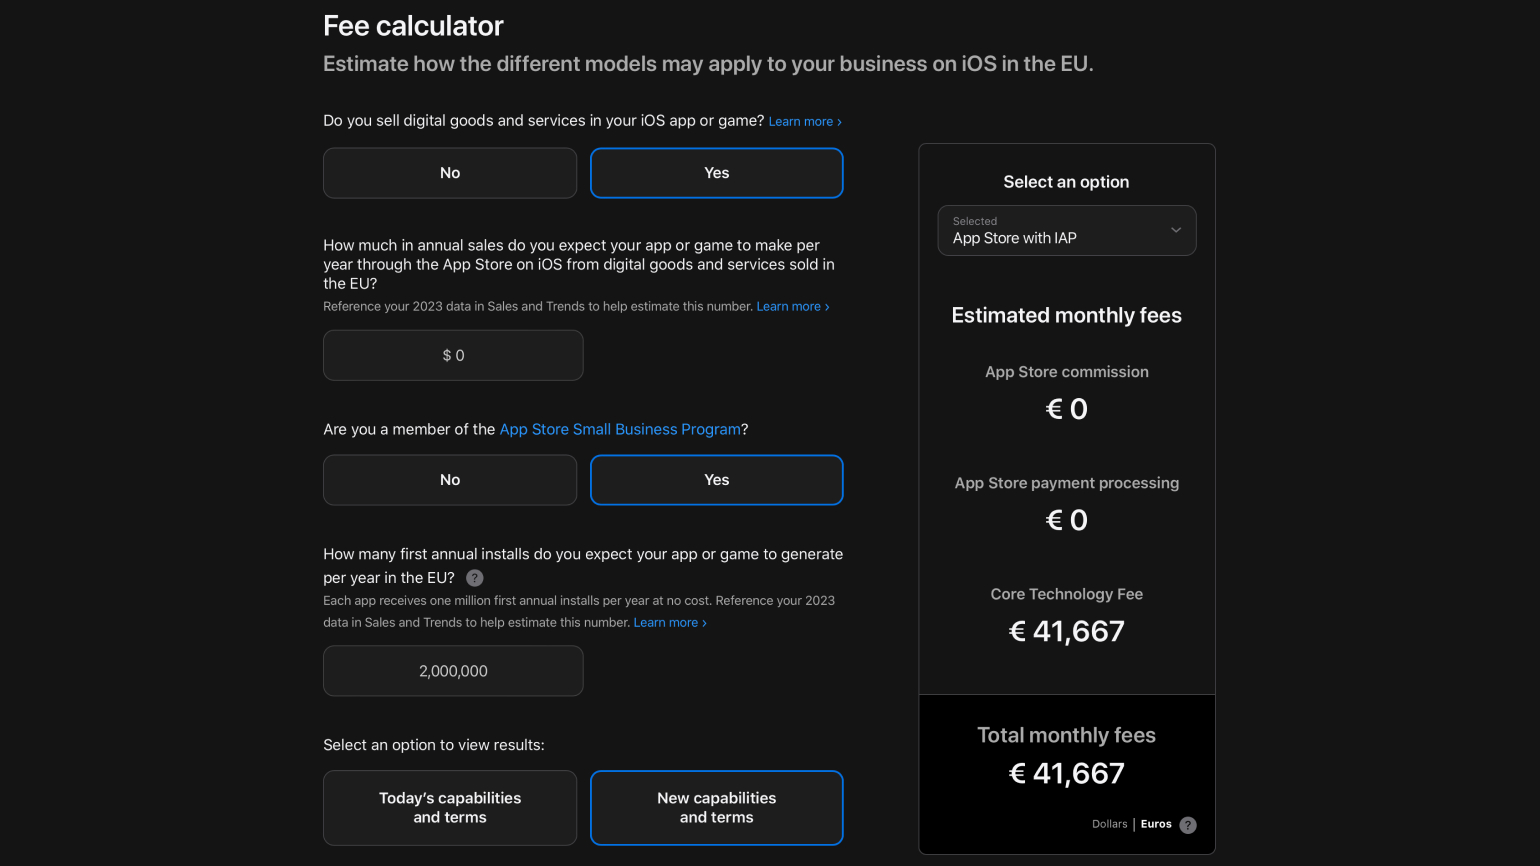1540x866 pixels.
Task: Open the App Store with IAP dropdown
Action: pos(1066,231)
